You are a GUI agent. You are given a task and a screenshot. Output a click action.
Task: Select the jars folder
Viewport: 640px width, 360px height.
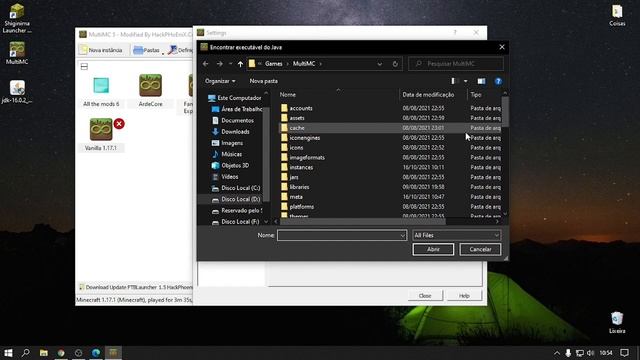pos(390,177)
